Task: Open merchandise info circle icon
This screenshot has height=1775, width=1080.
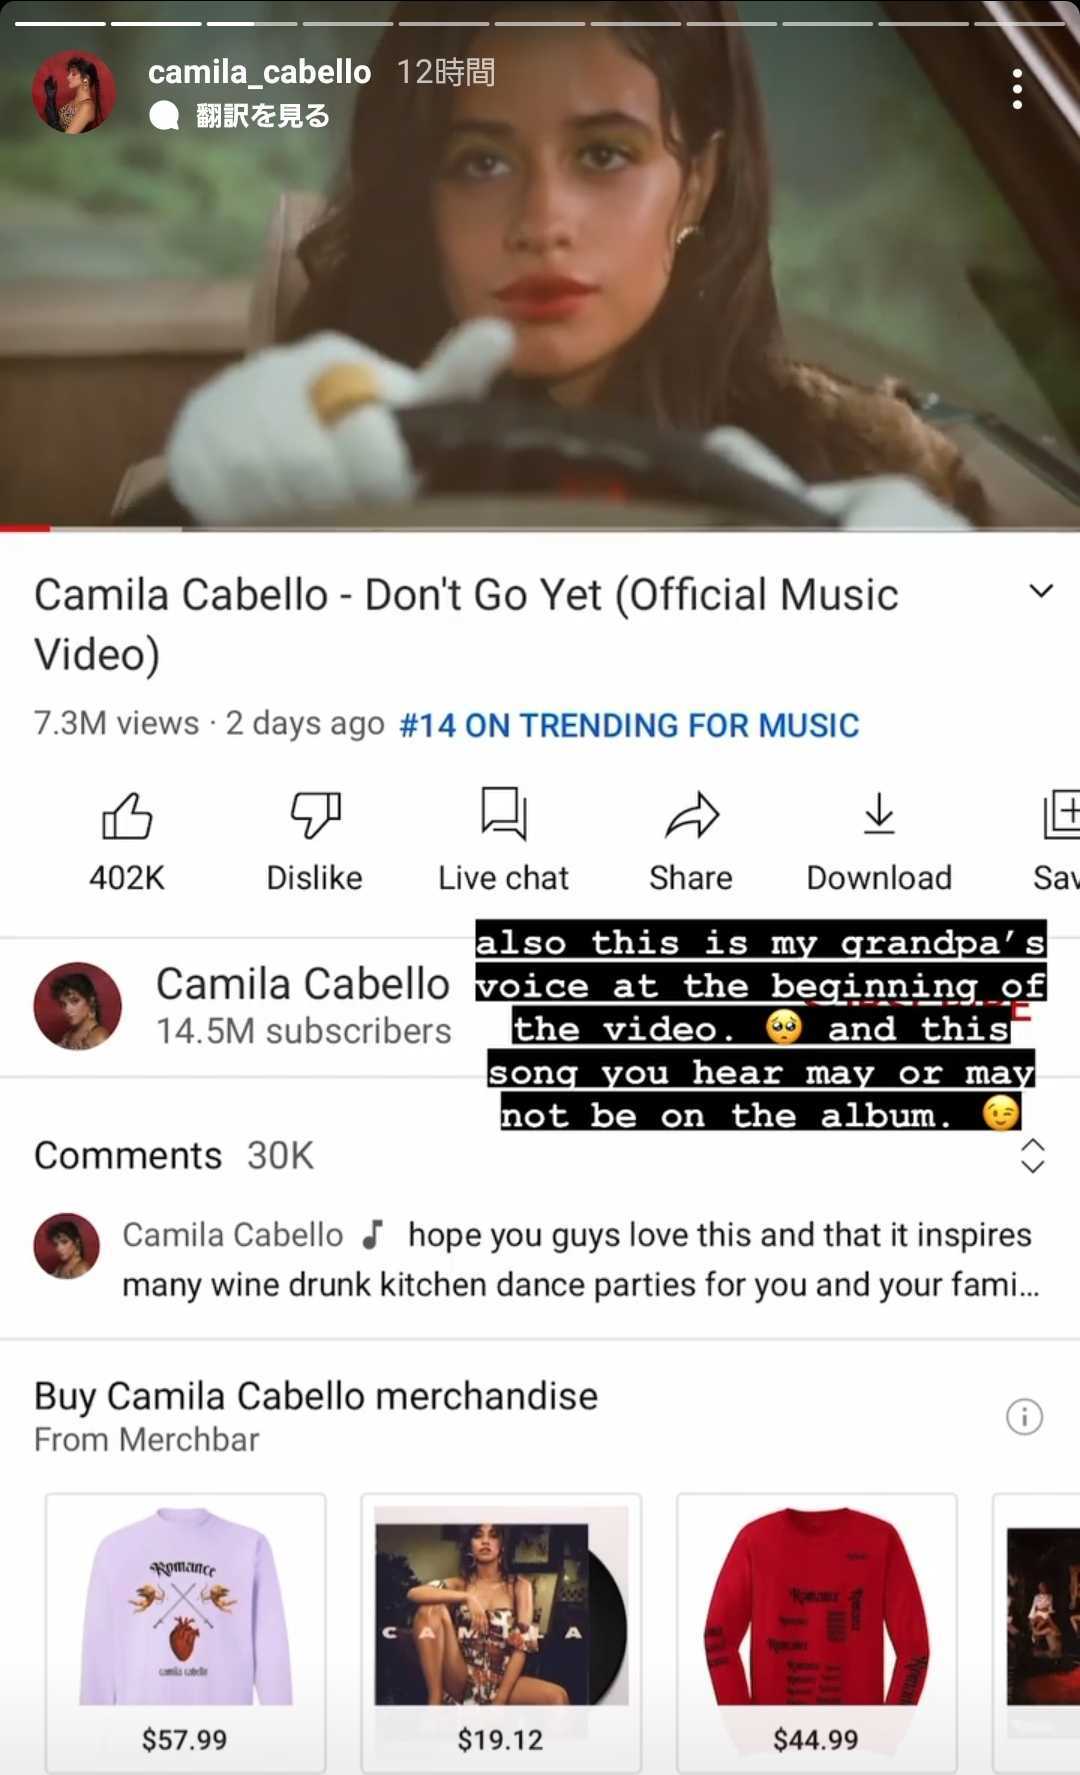Action: click(x=1024, y=1417)
